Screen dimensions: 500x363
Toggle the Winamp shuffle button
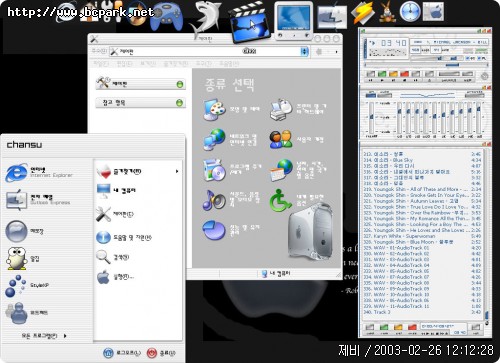click(448, 74)
